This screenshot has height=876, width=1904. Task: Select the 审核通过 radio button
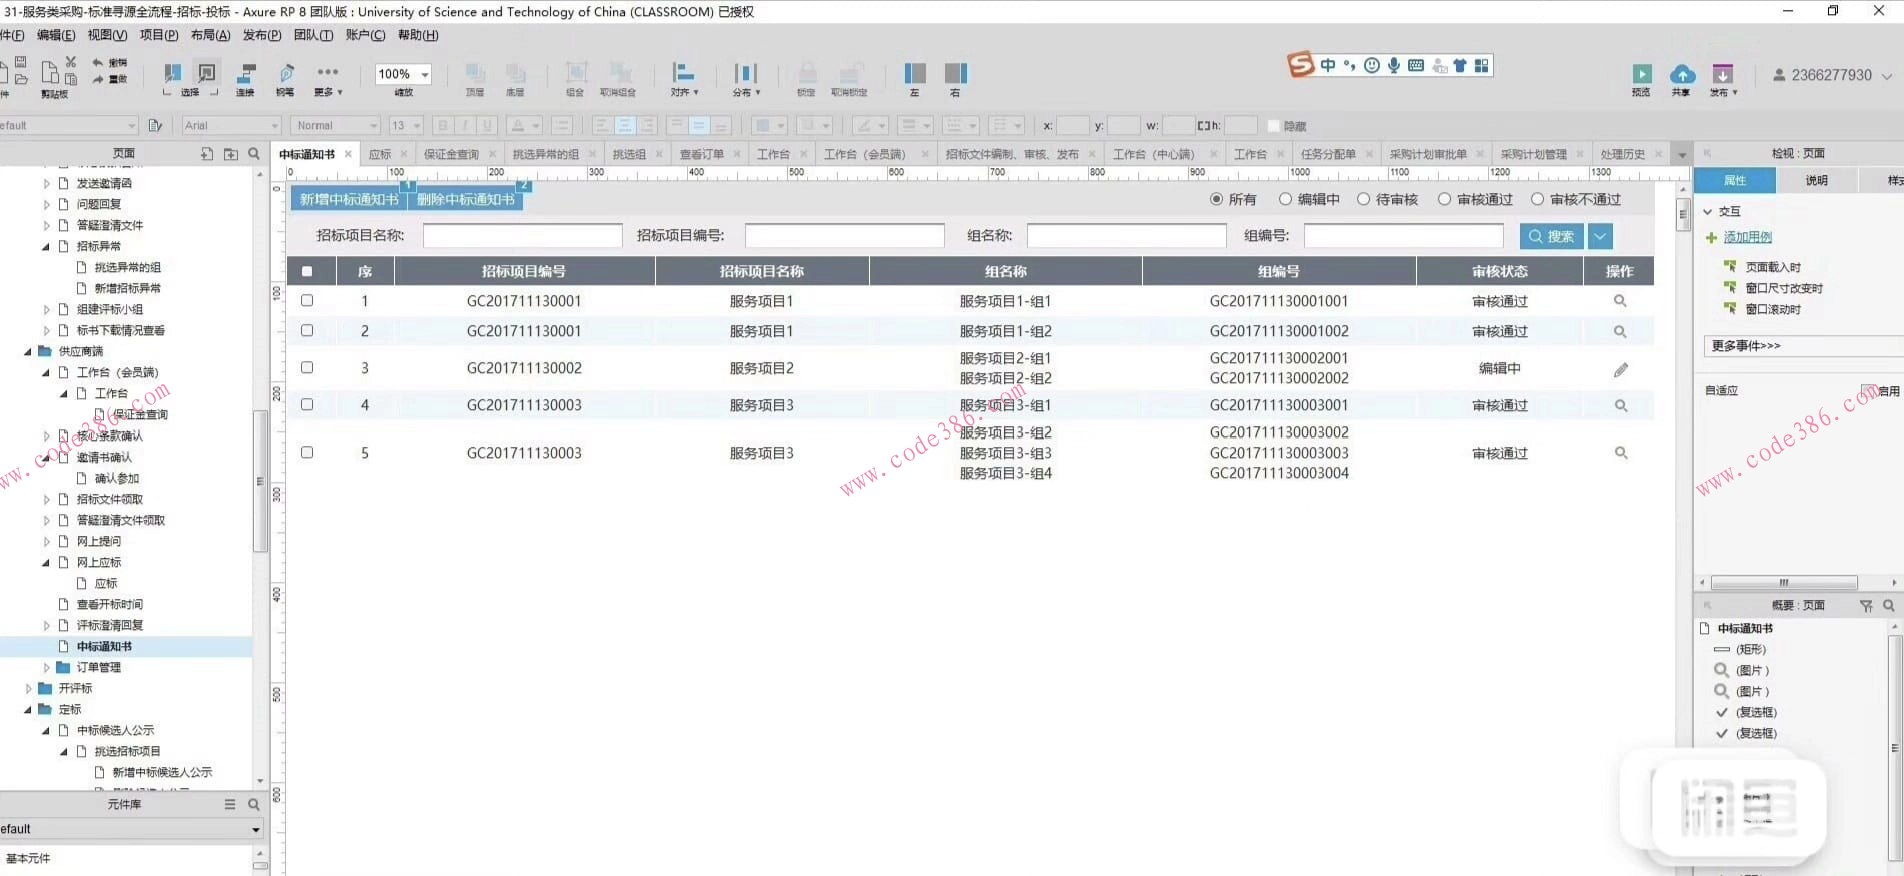pyautogui.click(x=1444, y=199)
